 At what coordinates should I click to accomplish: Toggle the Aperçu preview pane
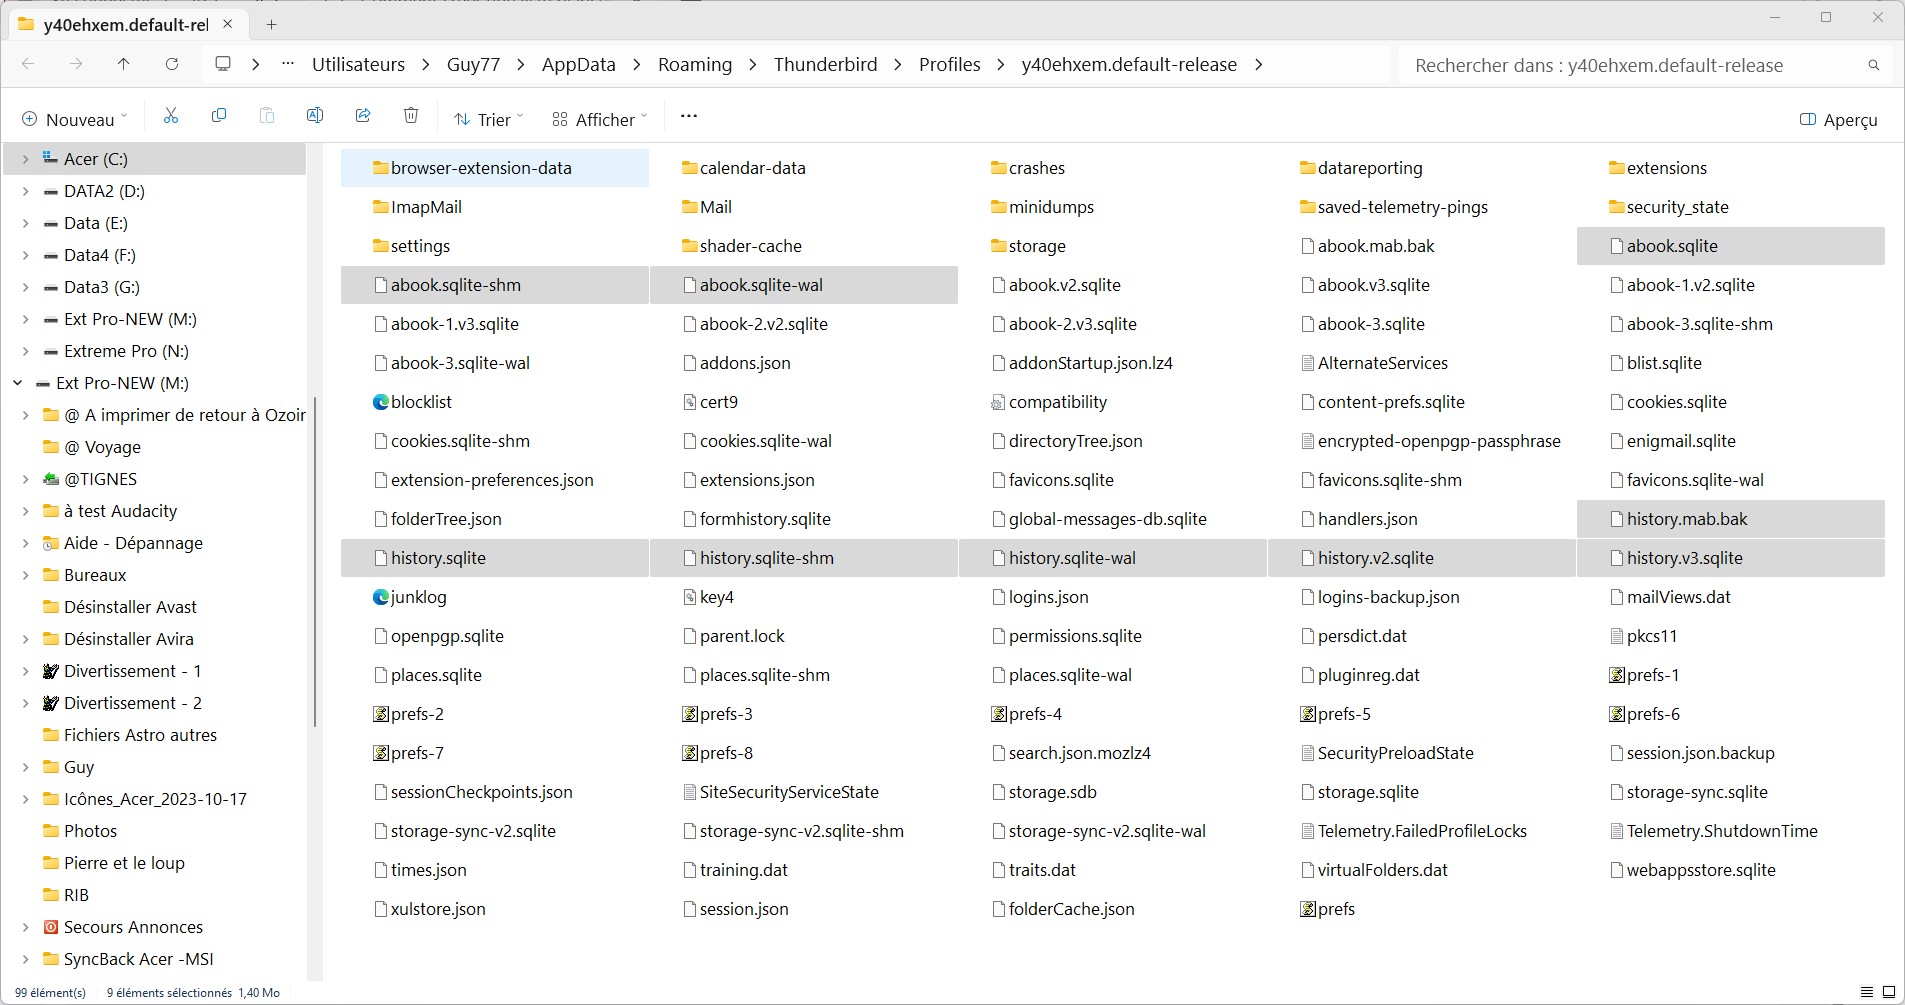[x=1838, y=119]
